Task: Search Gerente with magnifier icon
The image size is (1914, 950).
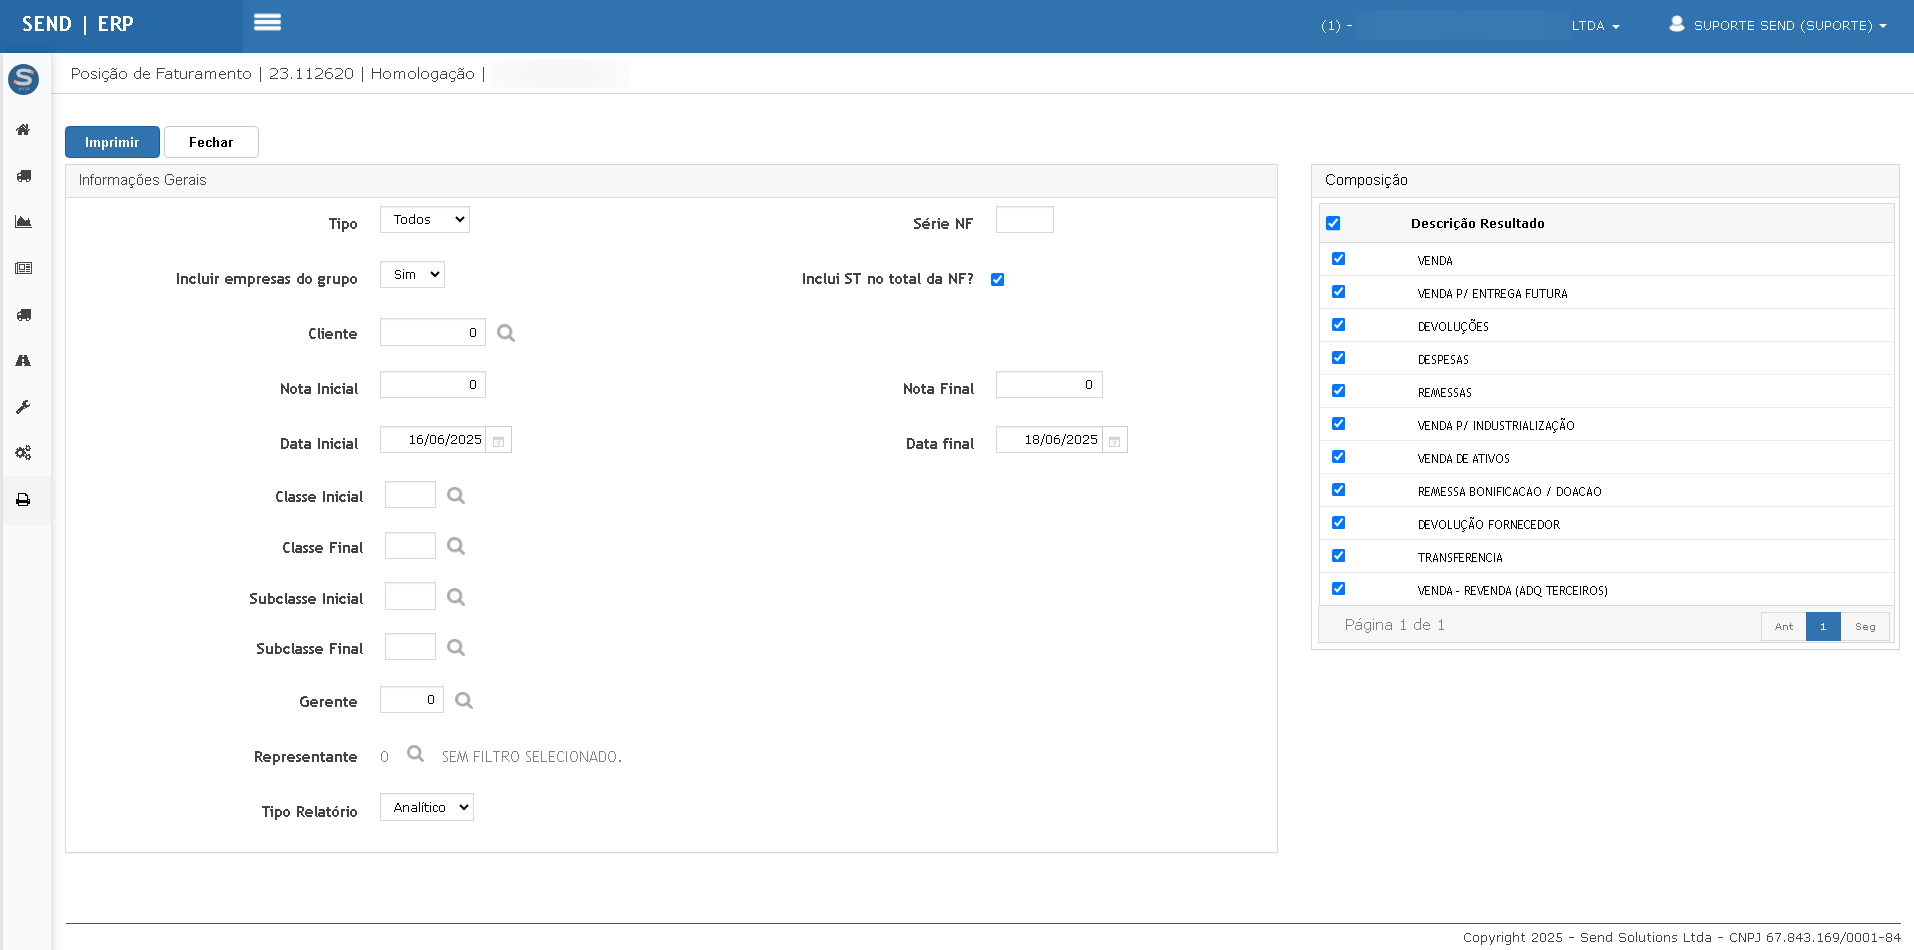Action: click(464, 701)
